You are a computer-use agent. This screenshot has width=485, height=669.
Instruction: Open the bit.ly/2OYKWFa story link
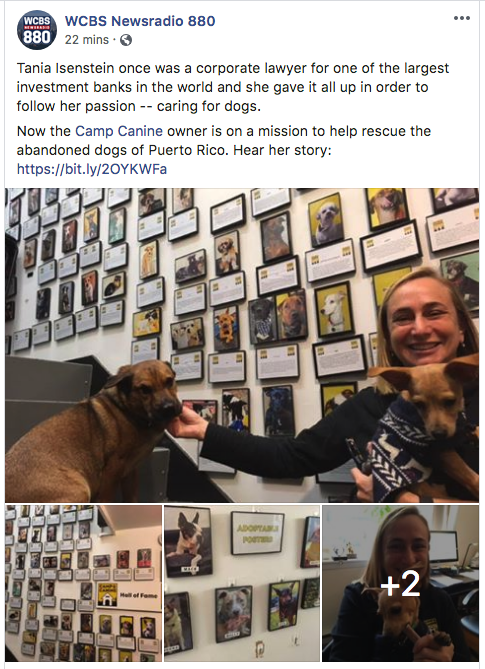click(x=92, y=169)
